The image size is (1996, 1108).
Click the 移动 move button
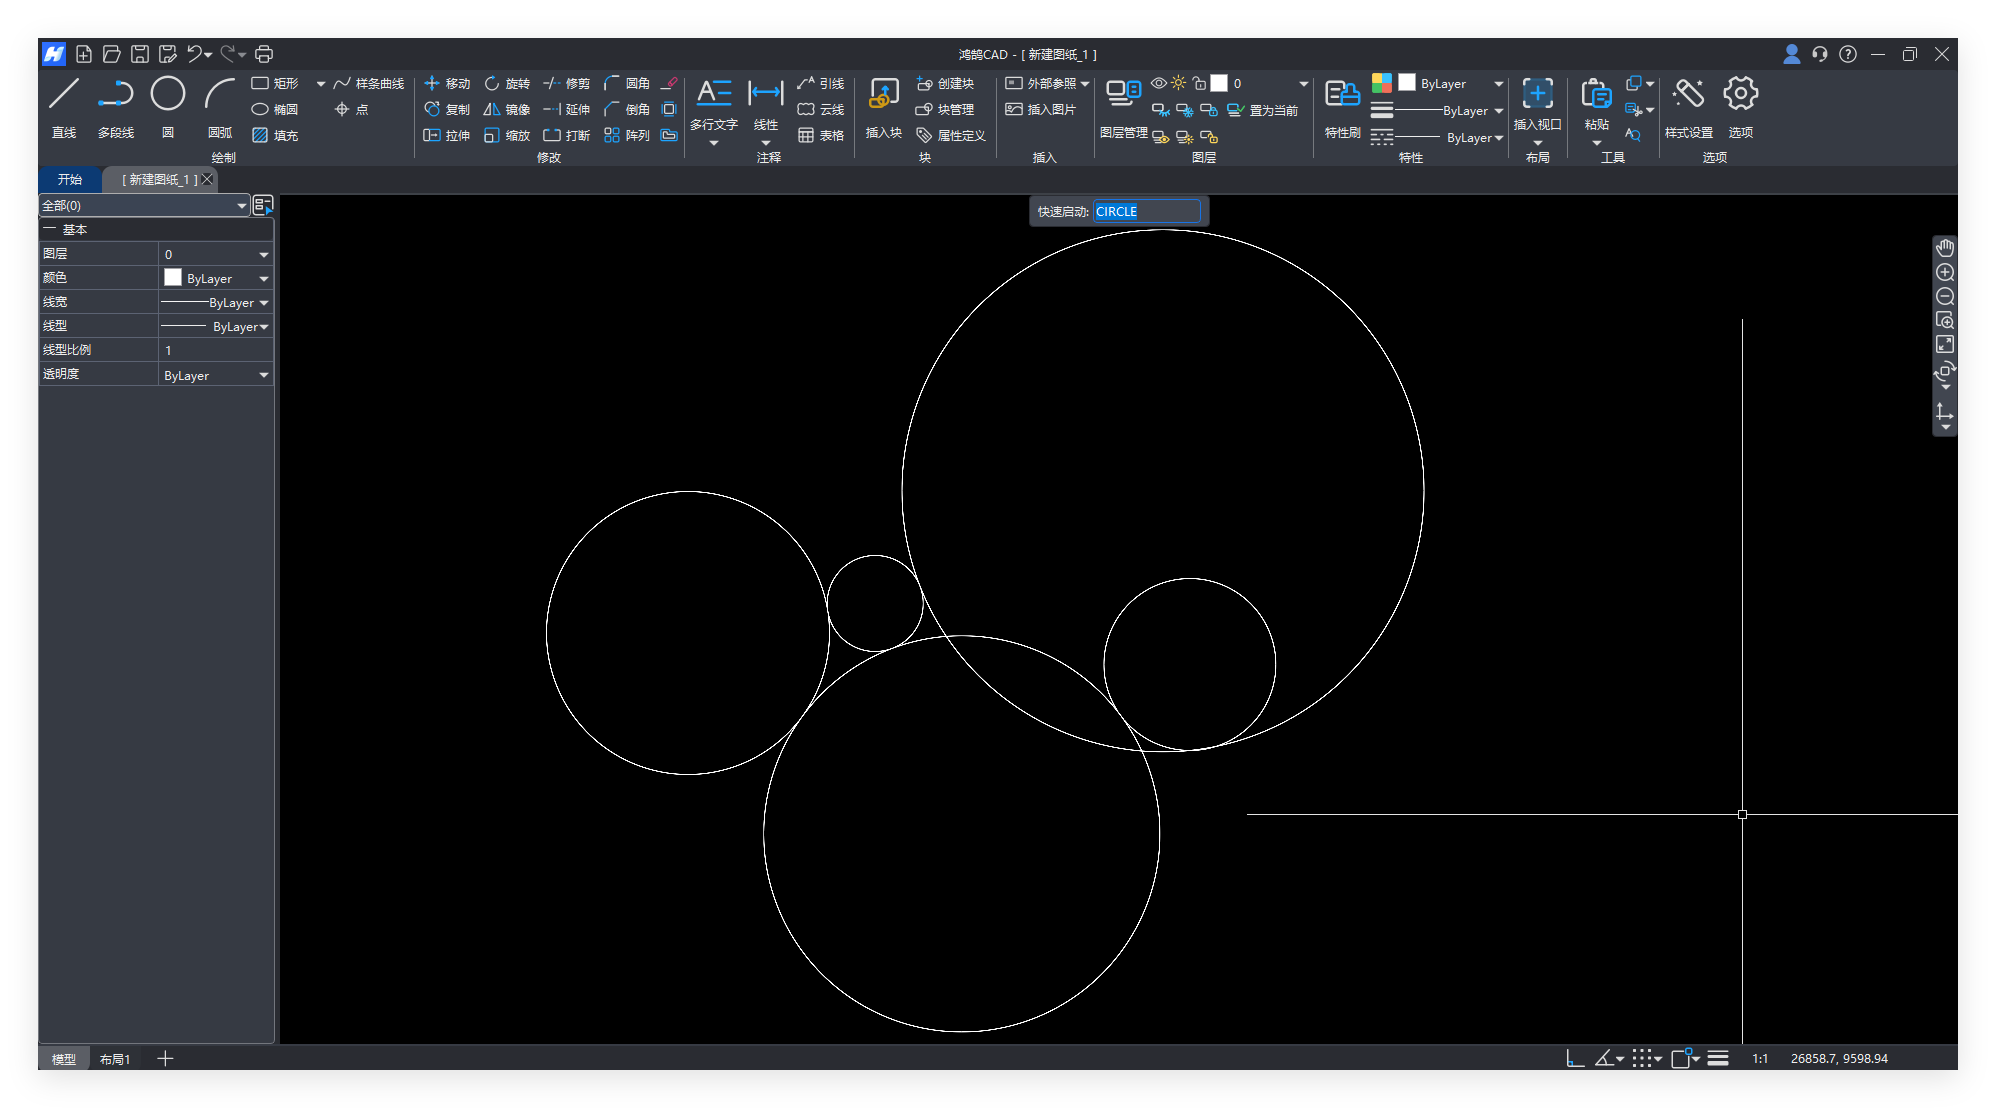[x=447, y=84]
